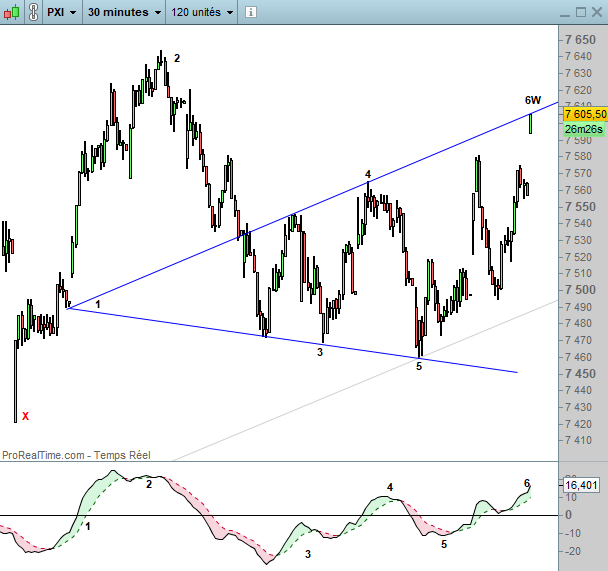Click indicator label 6 in oscillator panel
Image resolution: width=608 pixels, height=571 pixels.
(527, 483)
